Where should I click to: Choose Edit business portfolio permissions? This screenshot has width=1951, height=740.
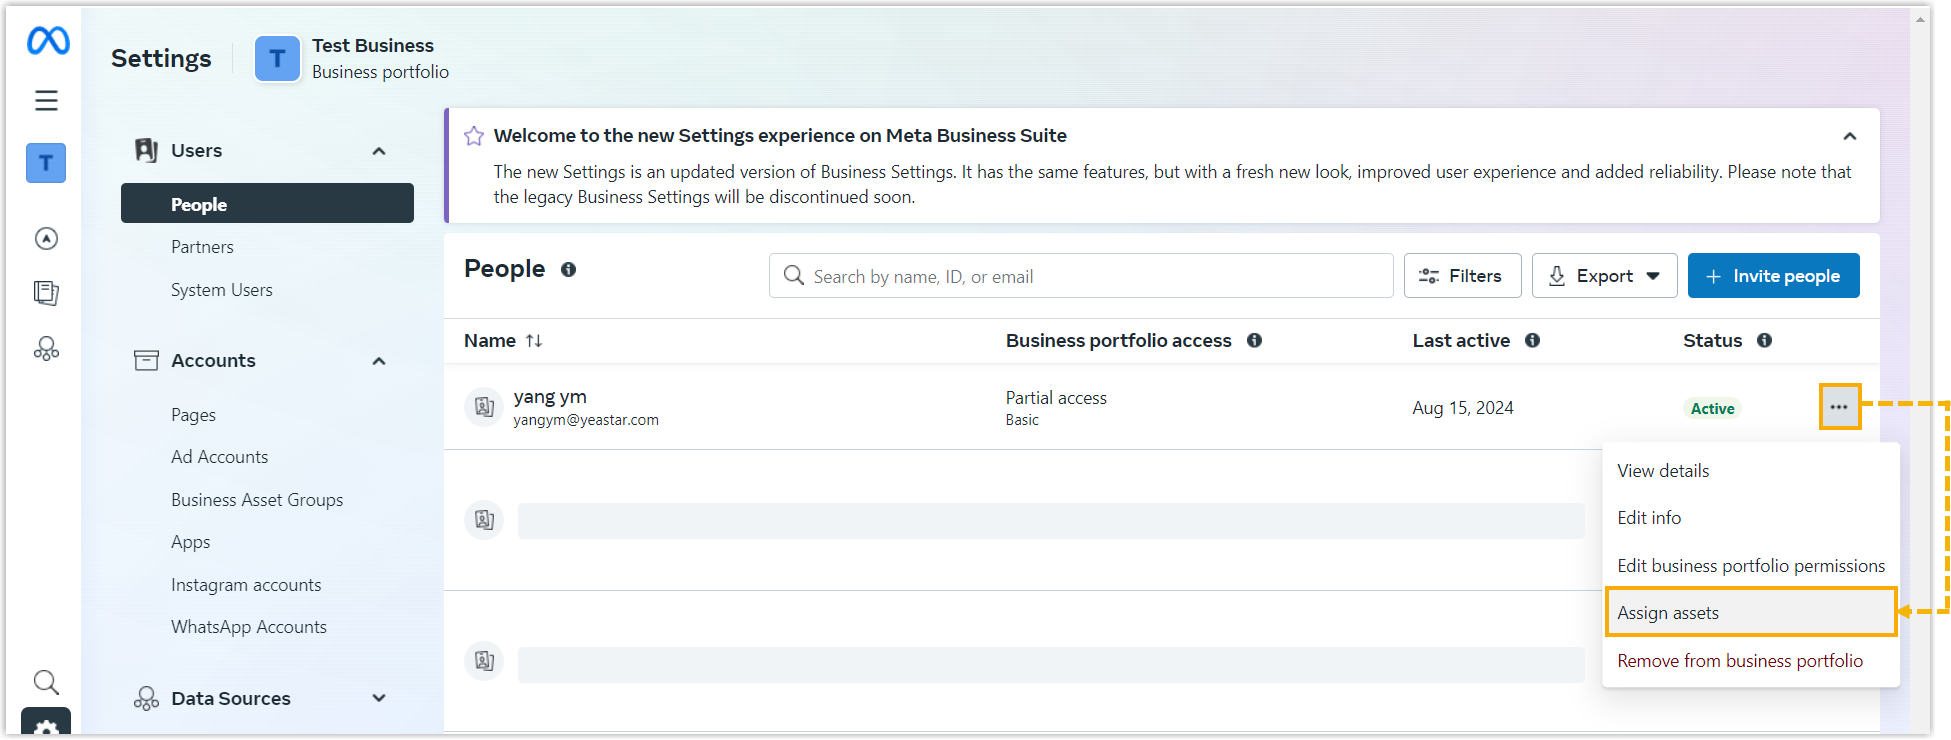[1750, 566]
